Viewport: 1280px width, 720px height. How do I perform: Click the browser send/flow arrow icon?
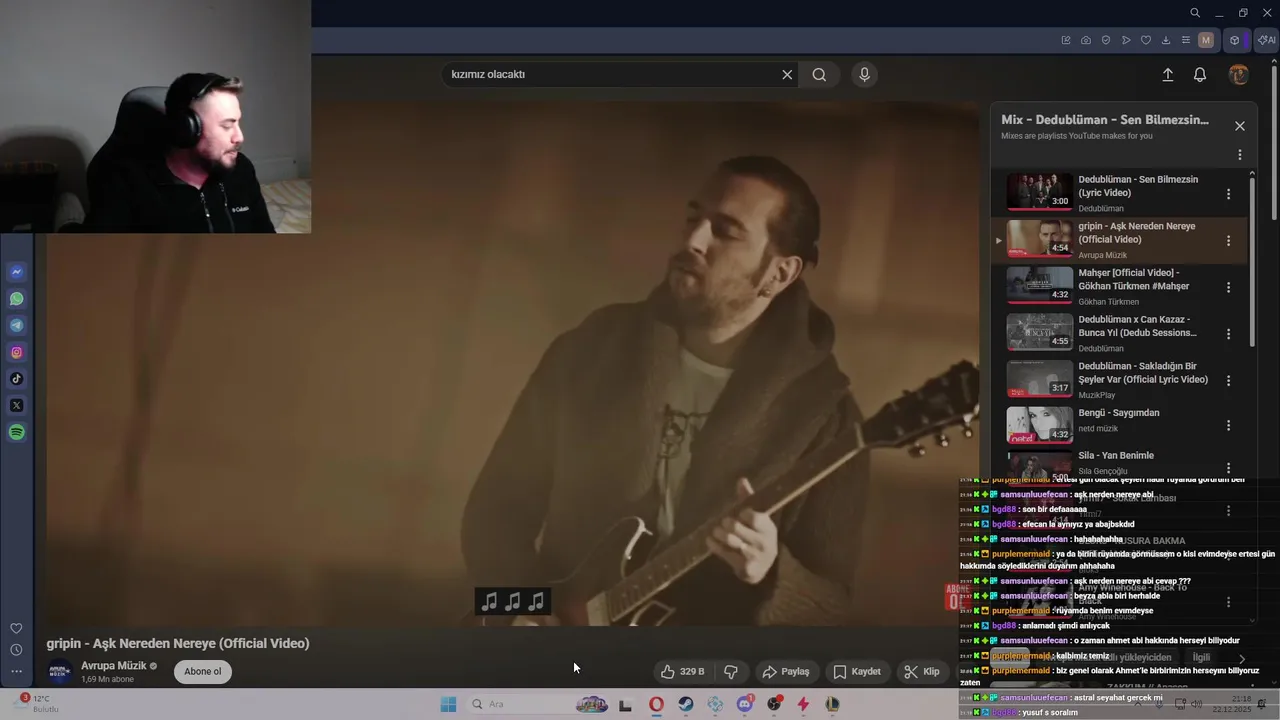[x=1126, y=40]
